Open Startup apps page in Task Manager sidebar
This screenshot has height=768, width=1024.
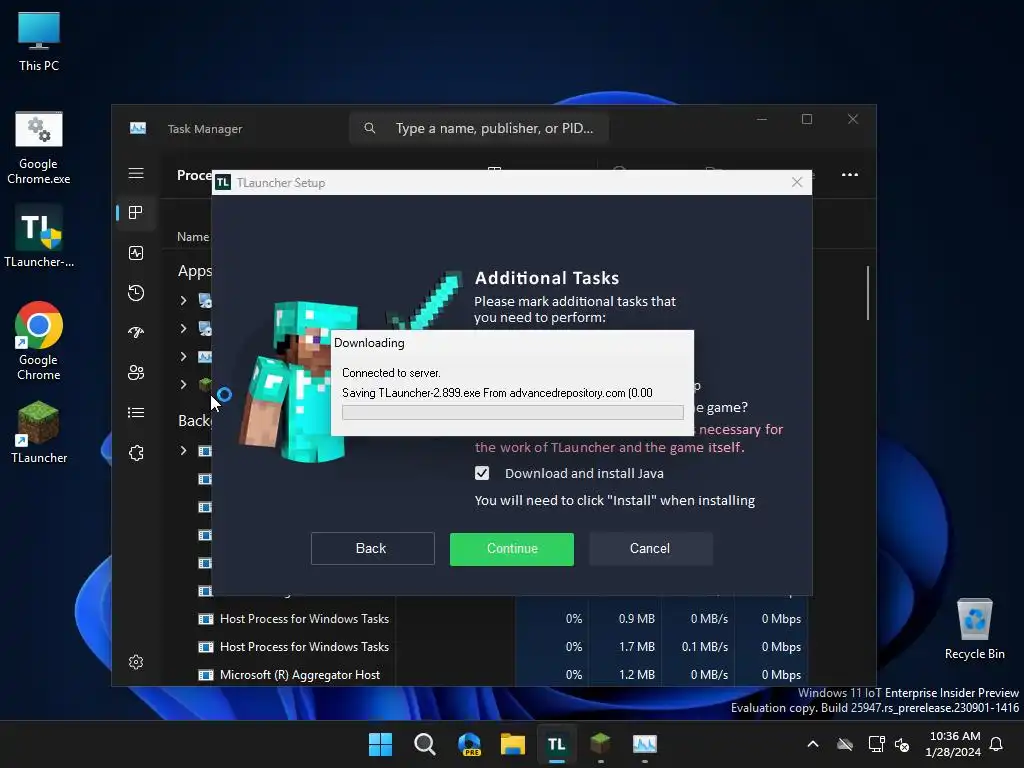[136, 332]
